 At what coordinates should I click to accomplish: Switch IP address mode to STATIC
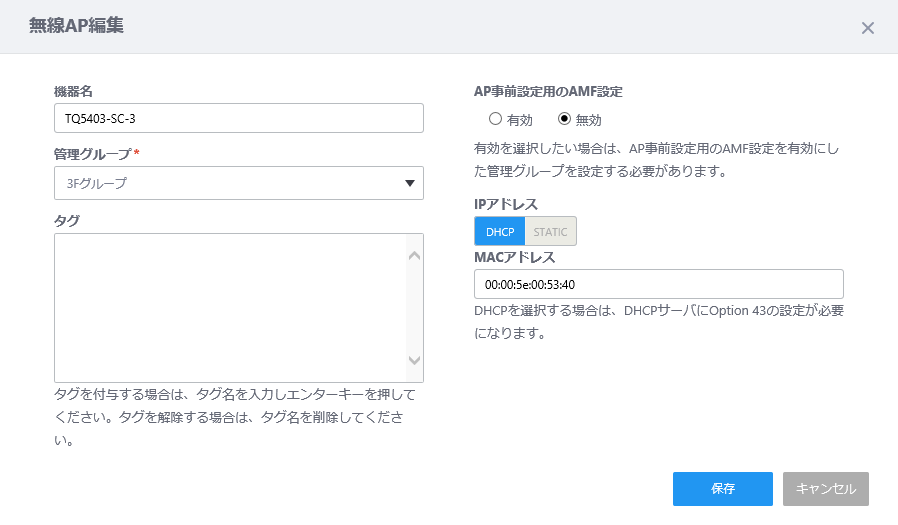(550, 231)
